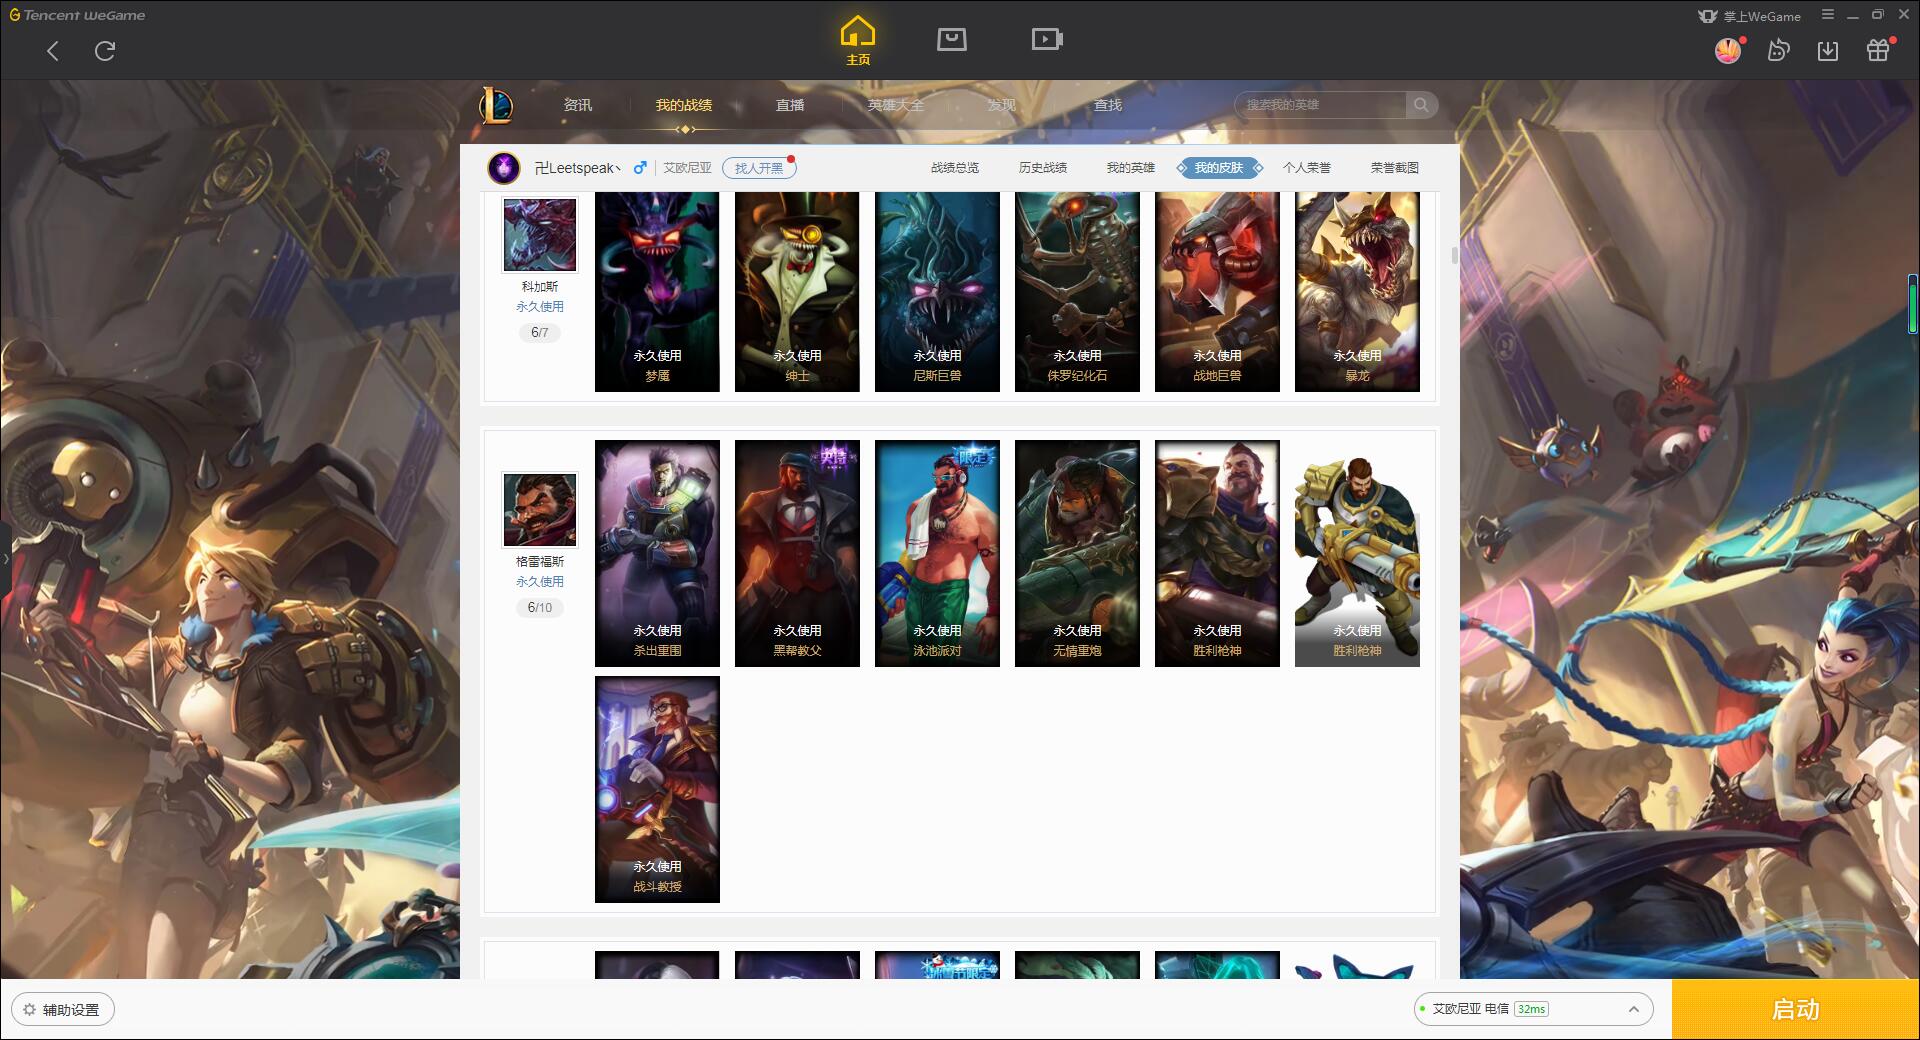Click the 梦魇 skin thumbnail
1920x1040 pixels.
[657, 291]
